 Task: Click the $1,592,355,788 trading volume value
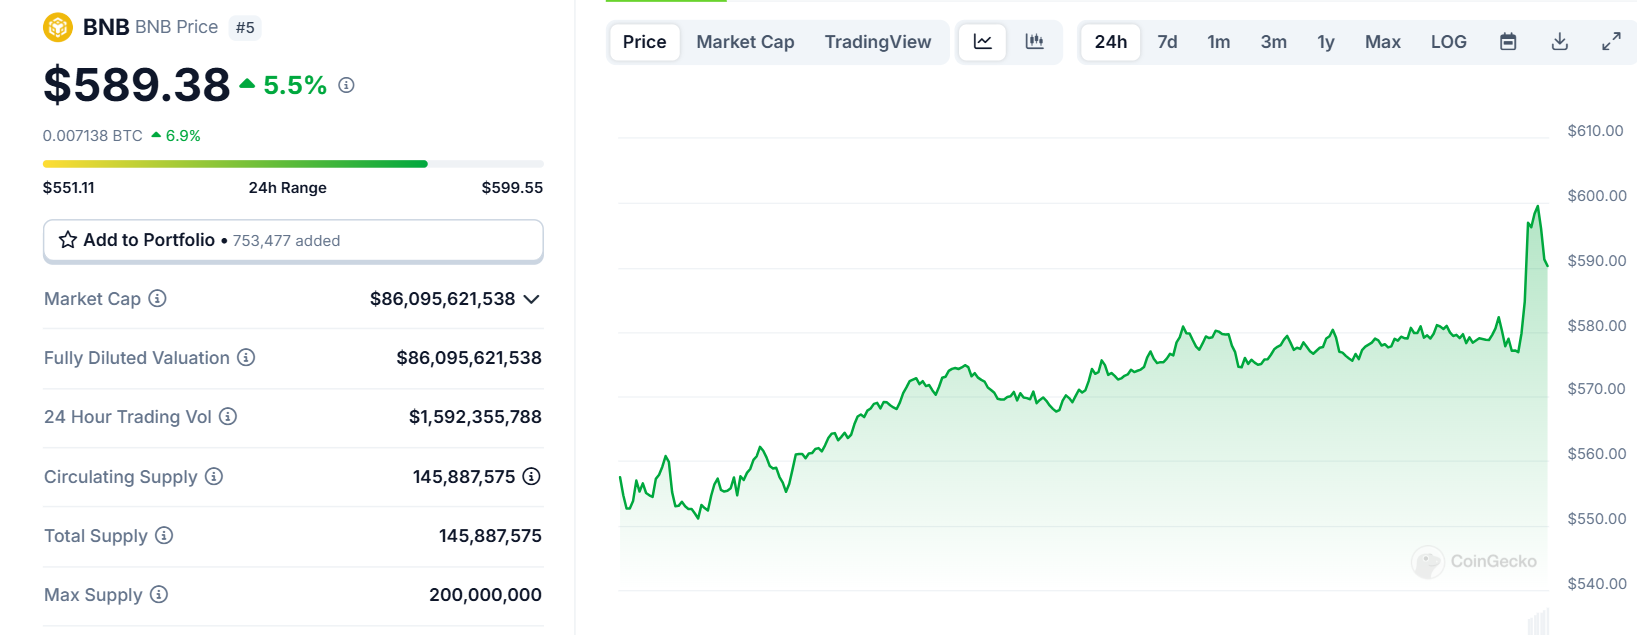coord(475,417)
